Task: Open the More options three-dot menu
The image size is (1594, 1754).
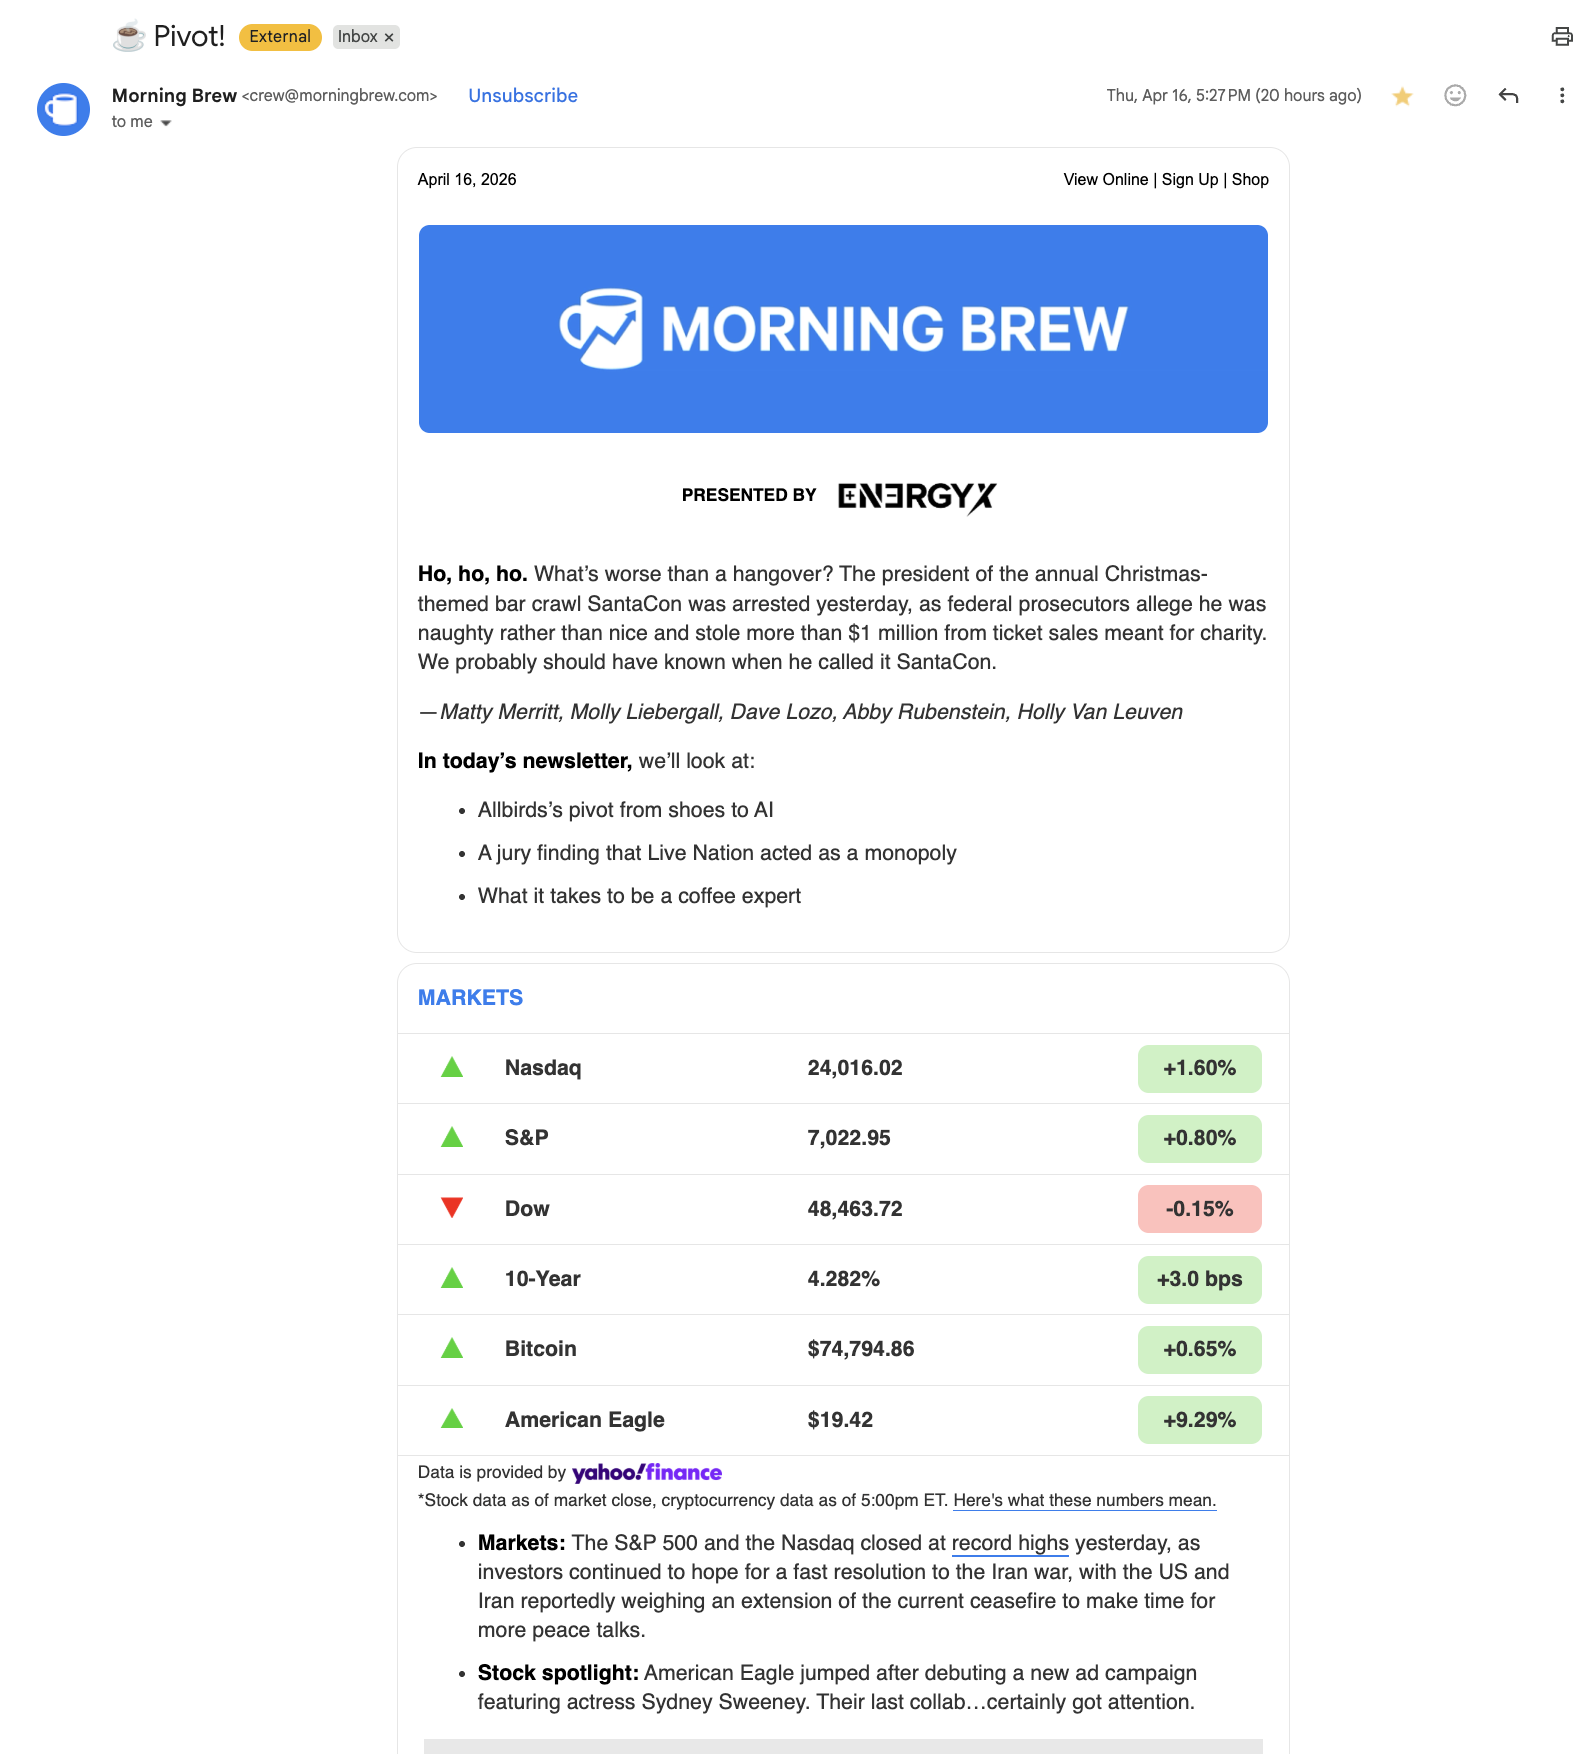Action: point(1561,95)
